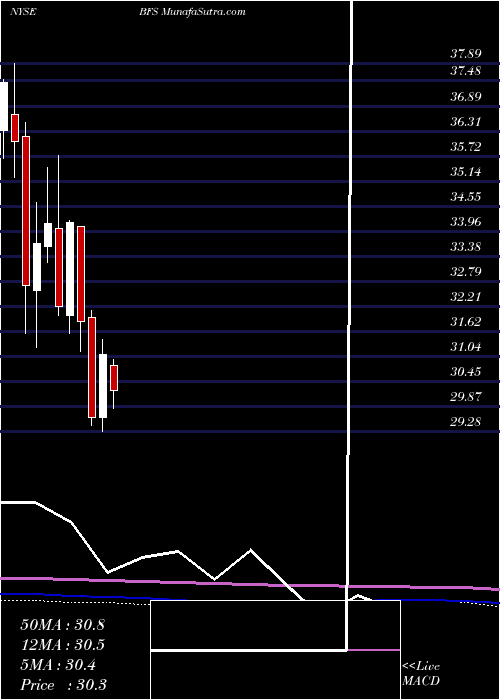
Task: Click the tall red candle spanning 36 to 32.7
Action: 26,211
